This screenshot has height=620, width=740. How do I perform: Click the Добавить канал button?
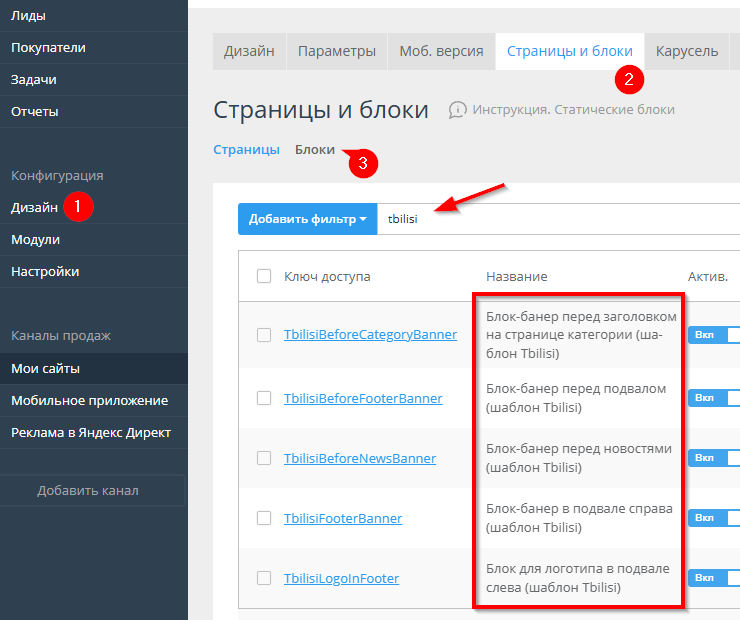coord(88,490)
